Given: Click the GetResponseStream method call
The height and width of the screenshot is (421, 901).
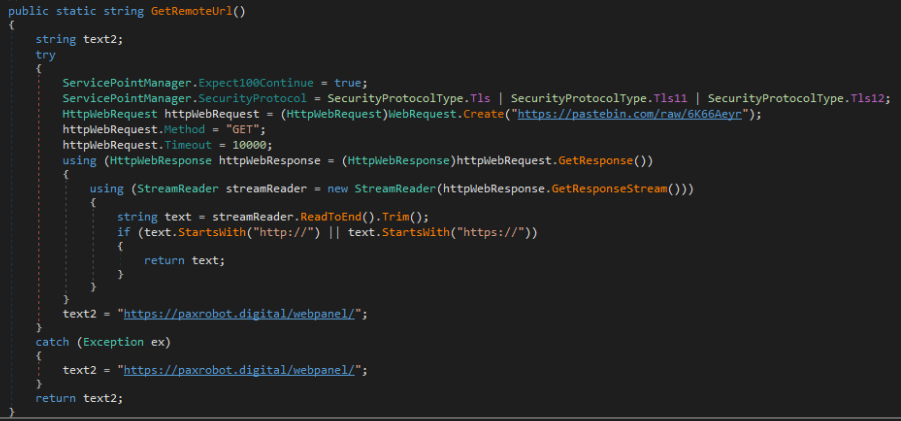Looking at the screenshot, I should click(x=609, y=188).
